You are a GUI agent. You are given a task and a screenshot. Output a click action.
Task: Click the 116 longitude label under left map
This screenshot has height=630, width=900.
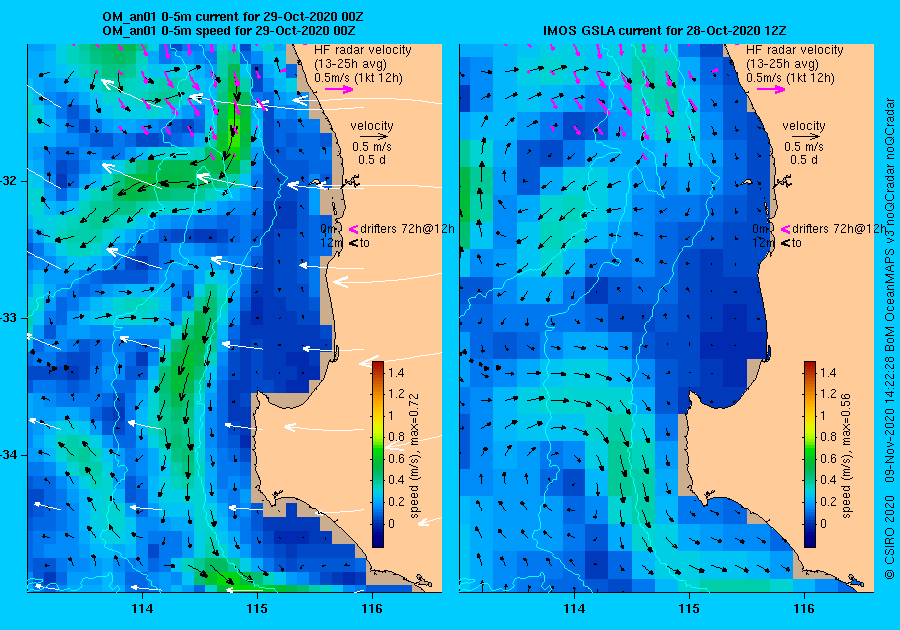372,609
